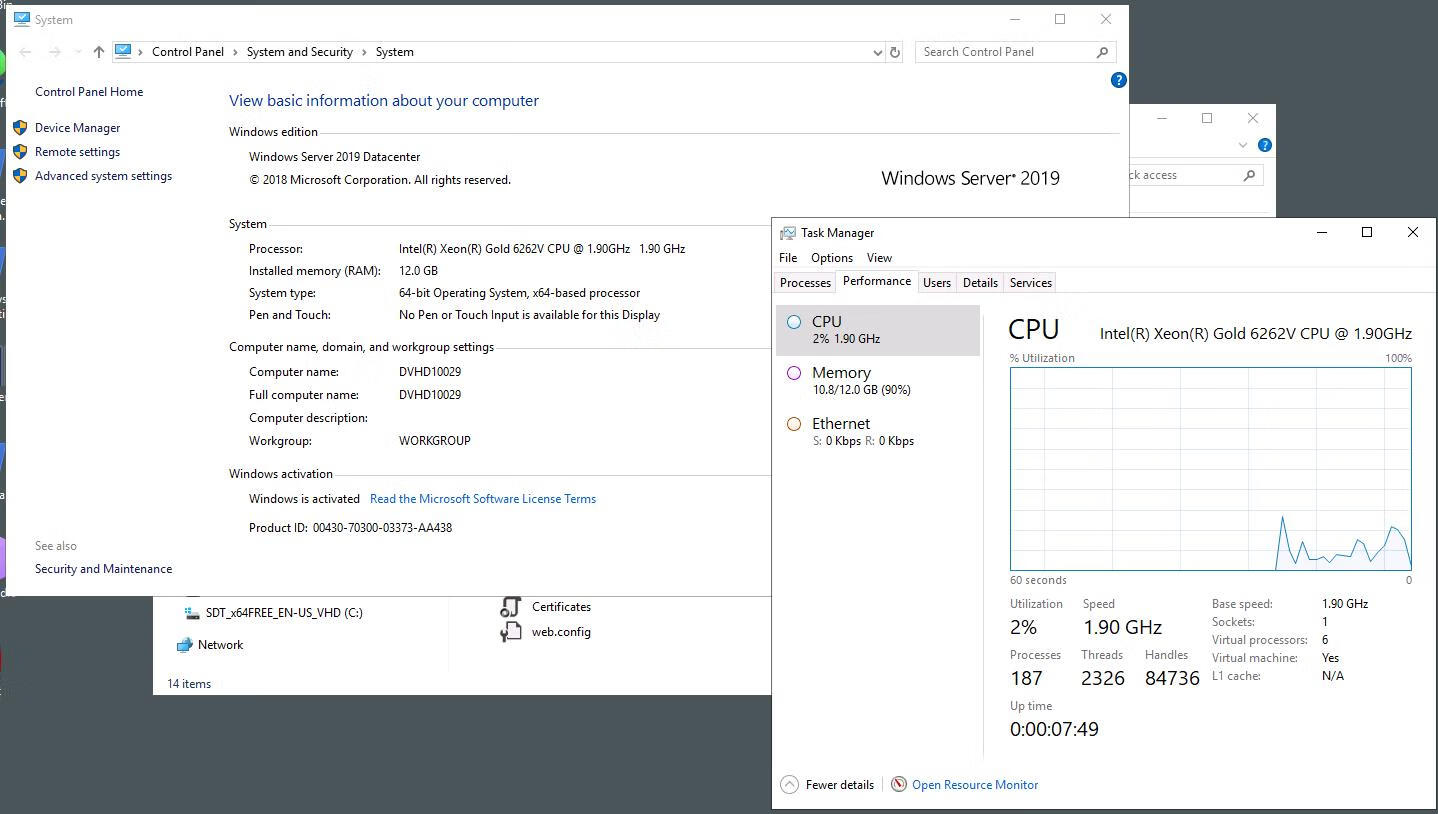Click the refresh icon beside address bar
The image size is (1438, 814).
[x=895, y=52]
